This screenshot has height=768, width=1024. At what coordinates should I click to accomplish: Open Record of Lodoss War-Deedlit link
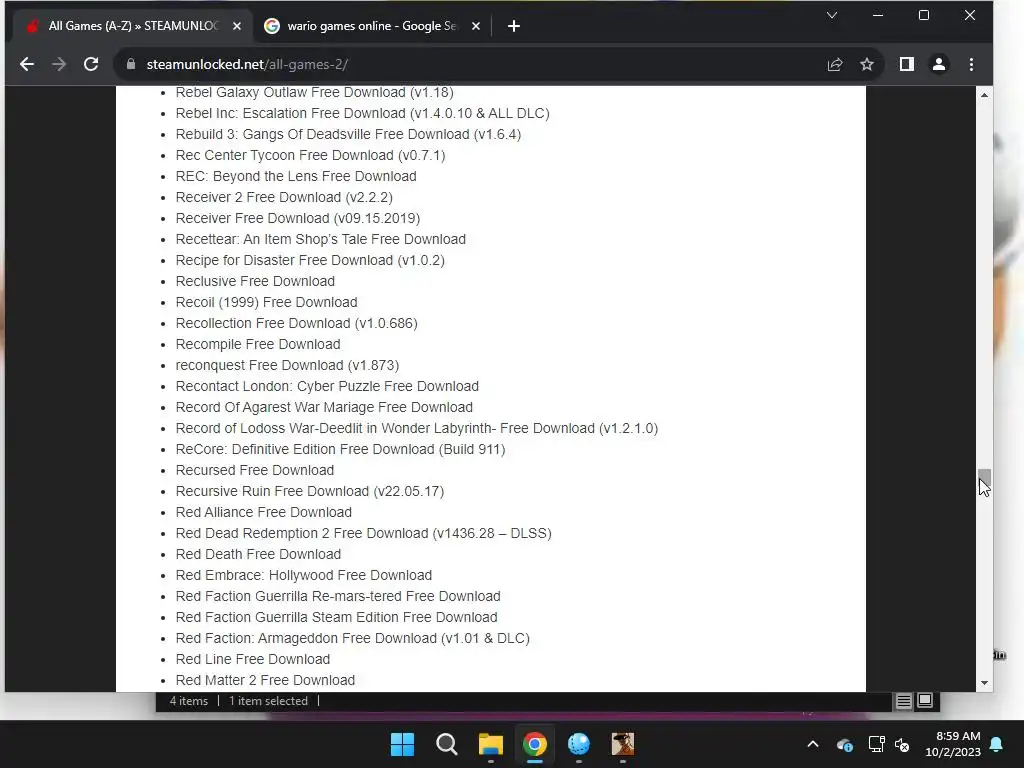pyautogui.click(x=417, y=428)
